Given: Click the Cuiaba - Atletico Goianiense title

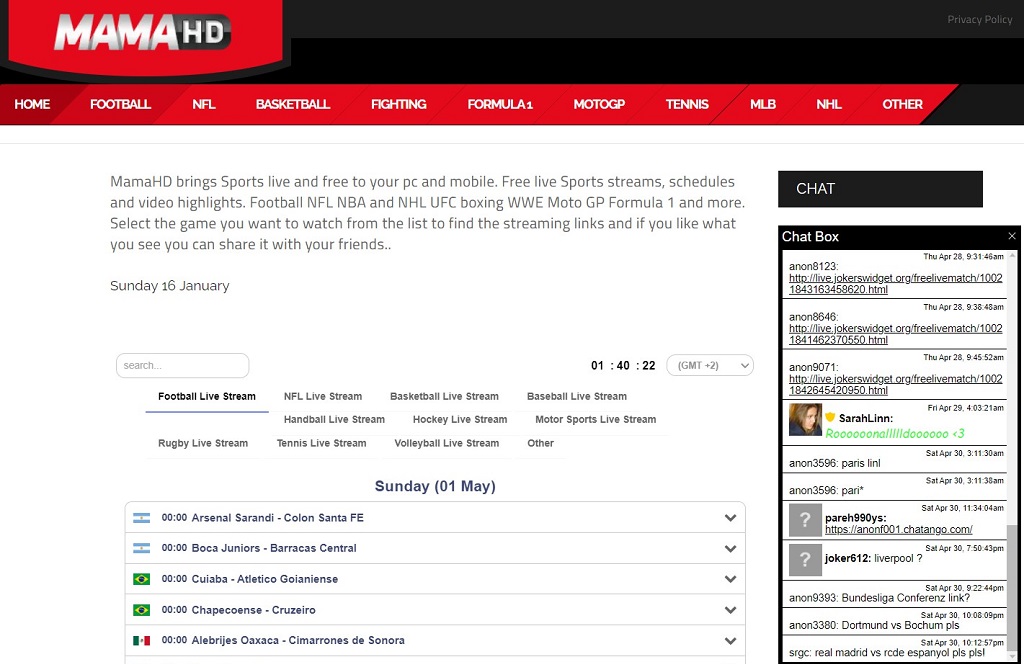Looking at the screenshot, I should coord(264,579).
